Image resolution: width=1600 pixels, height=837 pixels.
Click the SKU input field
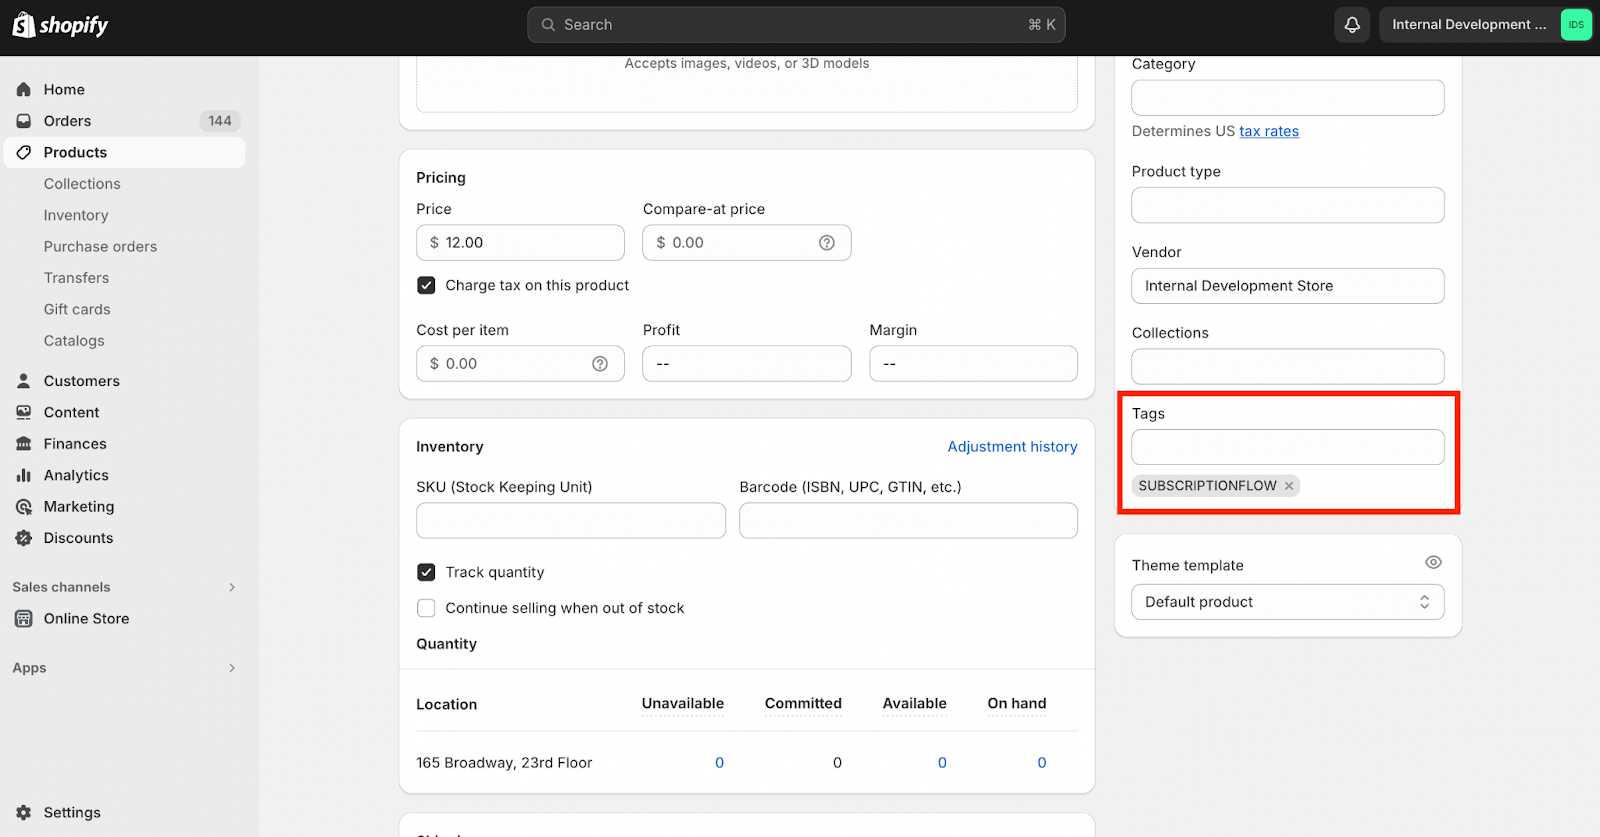(571, 521)
